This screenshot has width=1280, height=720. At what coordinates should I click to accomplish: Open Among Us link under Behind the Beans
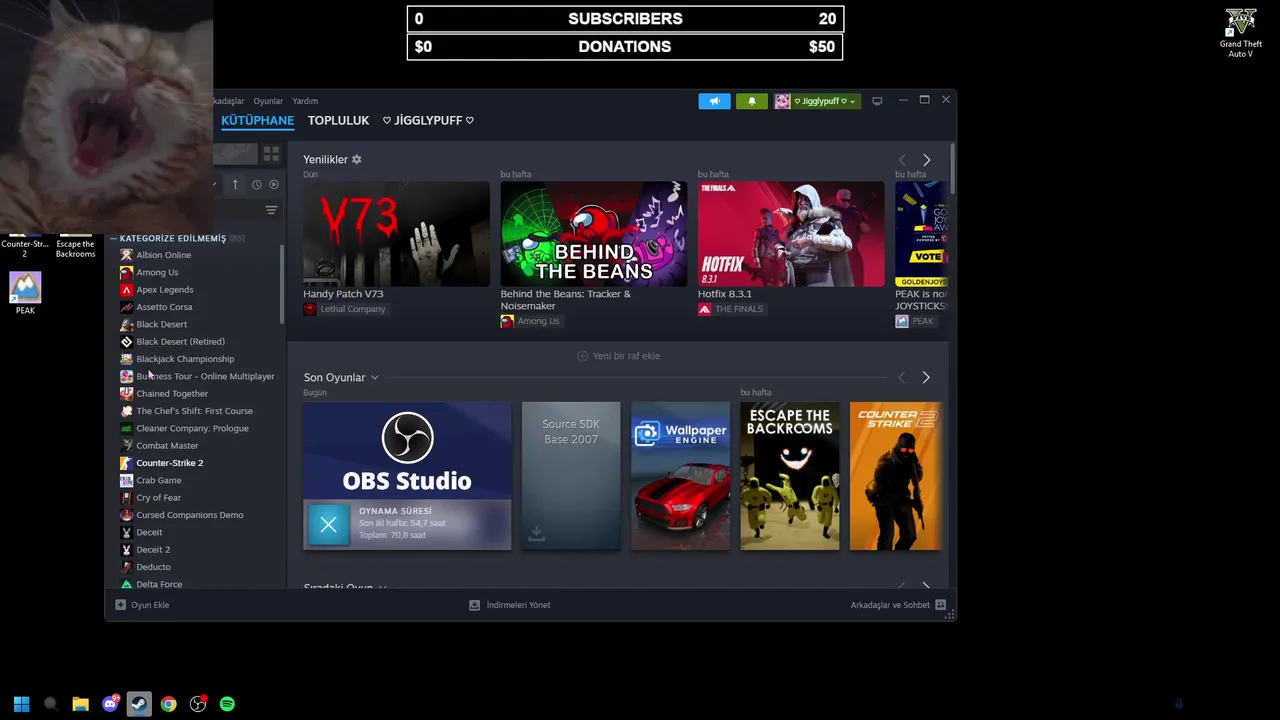[x=530, y=321]
